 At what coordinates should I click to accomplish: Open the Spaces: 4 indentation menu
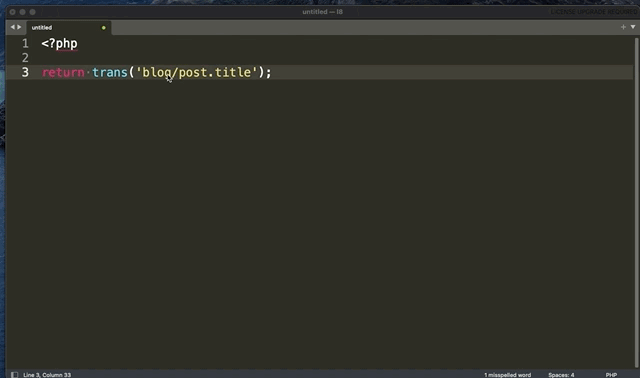(x=561, y=375)
